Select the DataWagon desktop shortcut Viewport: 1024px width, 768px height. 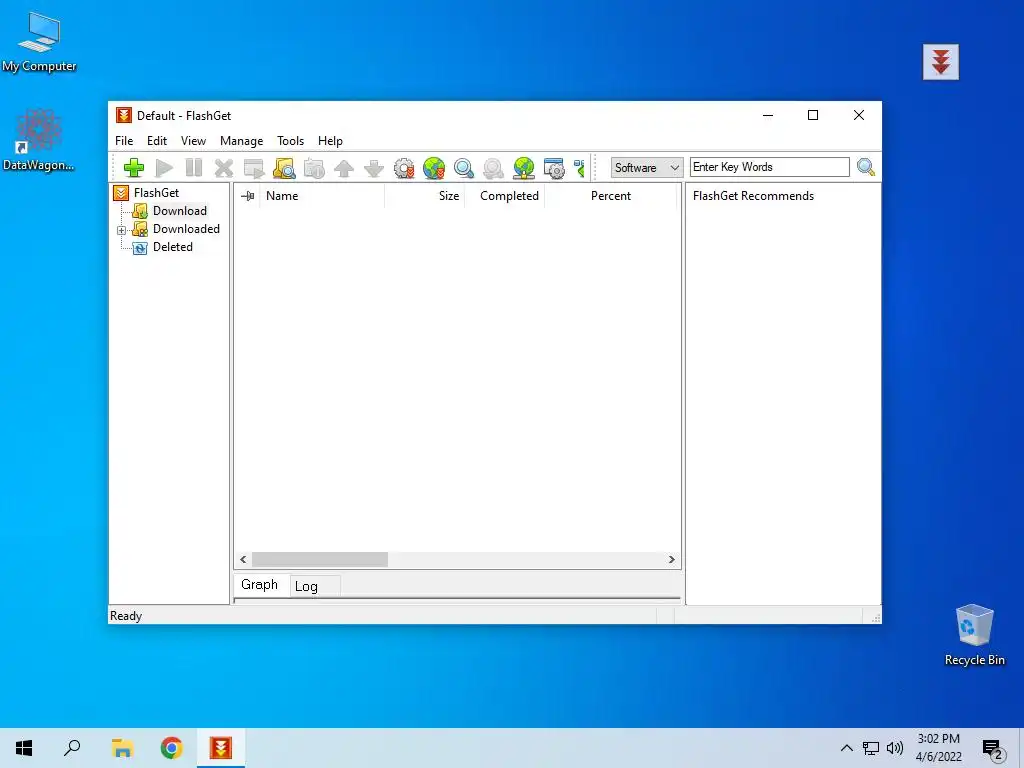39,140
